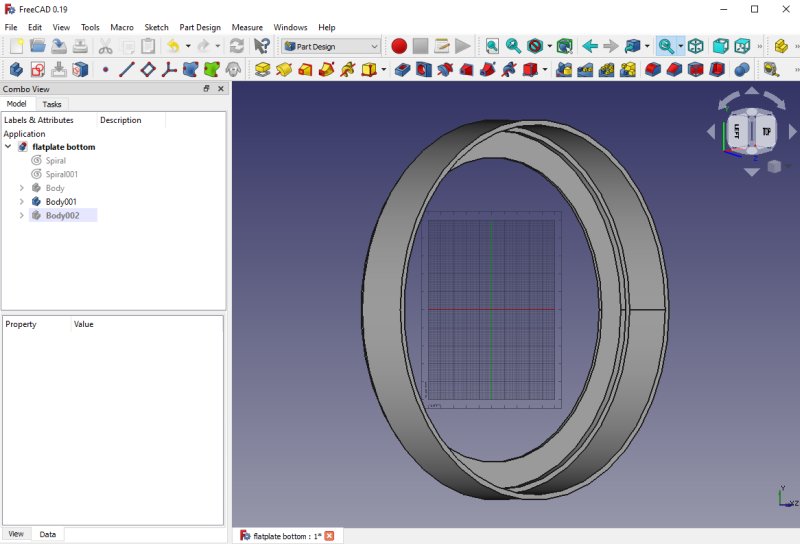
Task: Open the Sketch menu
Action: click(x=156, y=27)
